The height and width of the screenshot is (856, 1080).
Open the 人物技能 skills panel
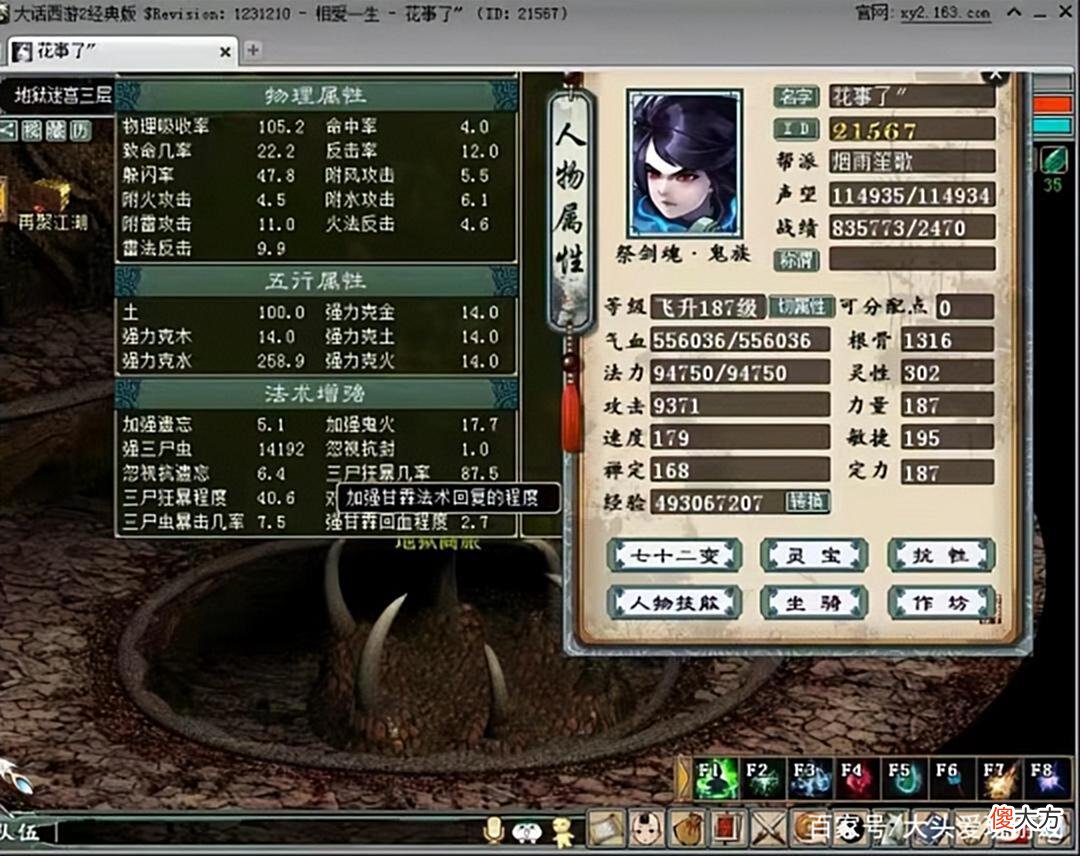tap(674, 603)
